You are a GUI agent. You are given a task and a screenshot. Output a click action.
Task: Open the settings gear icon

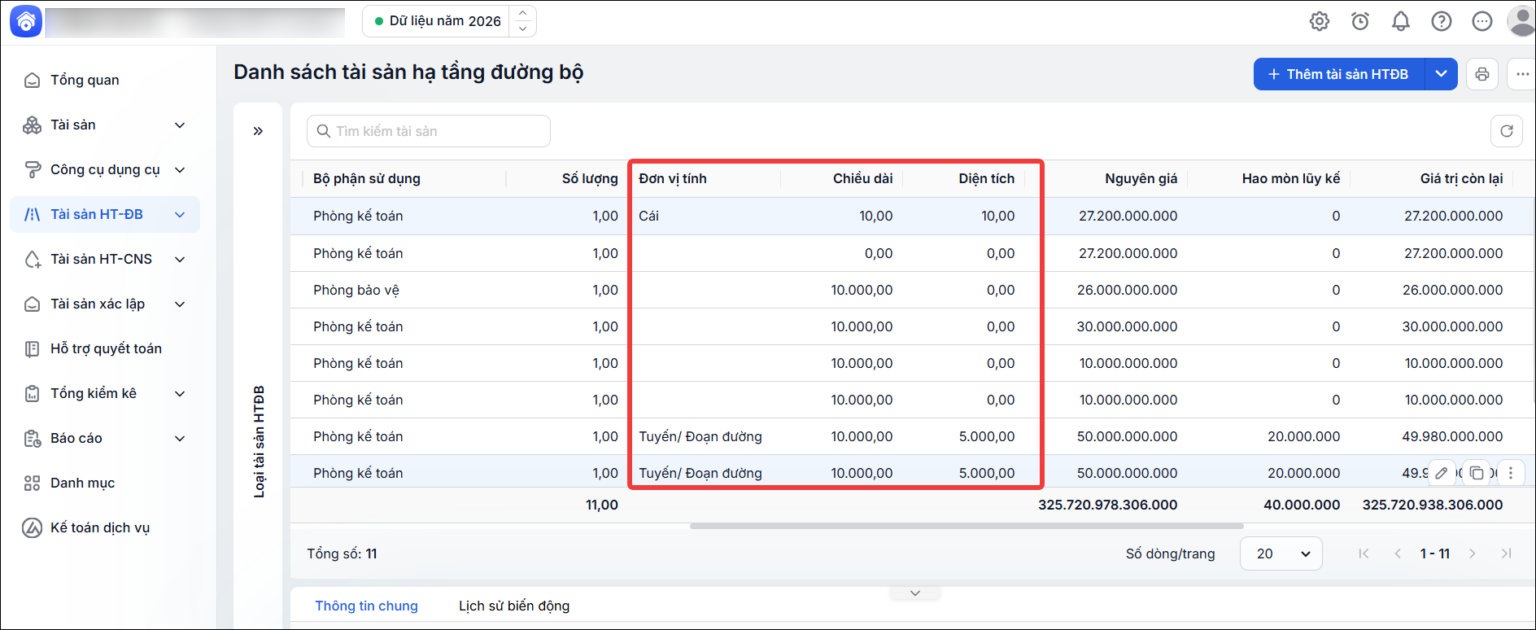tap(1319, 21)
